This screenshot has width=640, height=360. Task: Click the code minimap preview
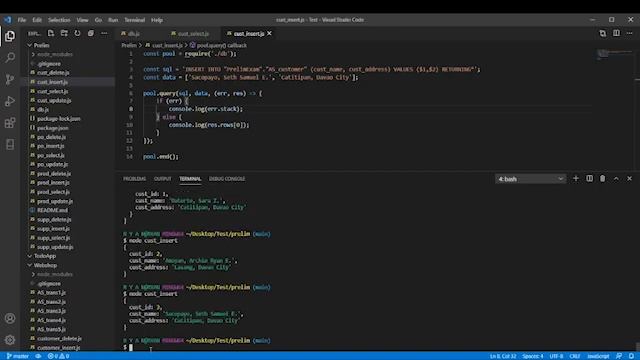614,55
